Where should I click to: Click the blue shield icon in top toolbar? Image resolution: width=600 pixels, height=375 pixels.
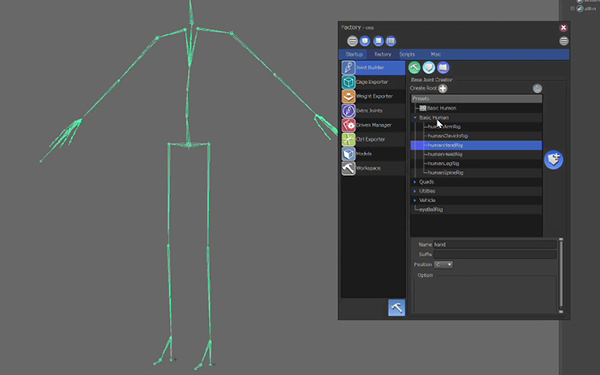tap(365, 41)
